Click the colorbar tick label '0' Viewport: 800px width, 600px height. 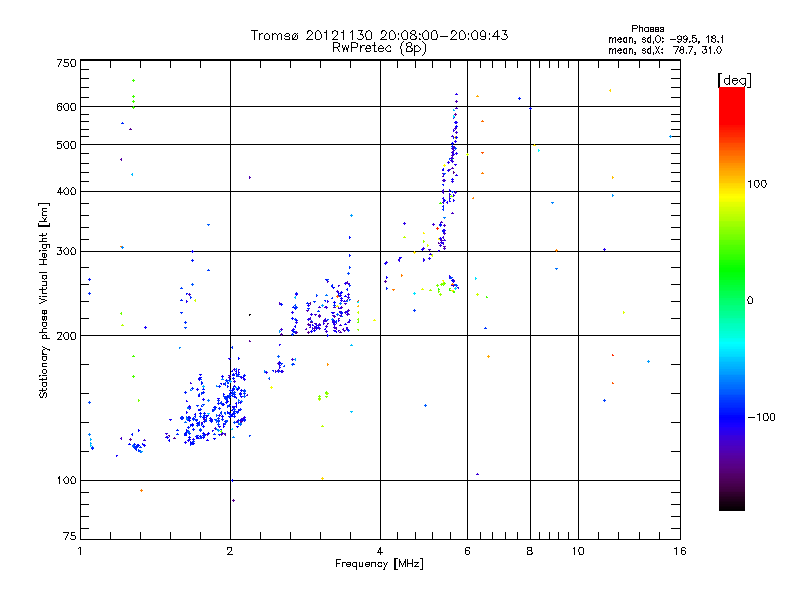[x=750, y=301]
